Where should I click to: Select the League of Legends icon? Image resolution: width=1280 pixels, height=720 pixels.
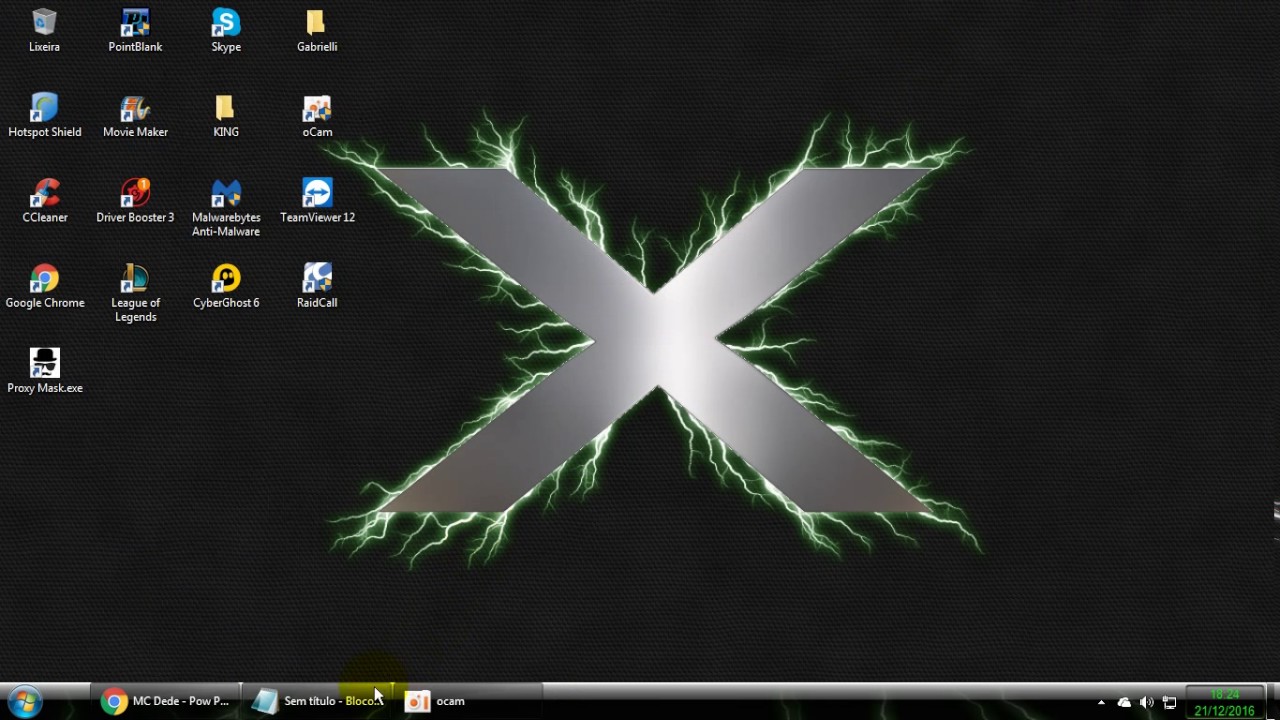pos(135,293)
